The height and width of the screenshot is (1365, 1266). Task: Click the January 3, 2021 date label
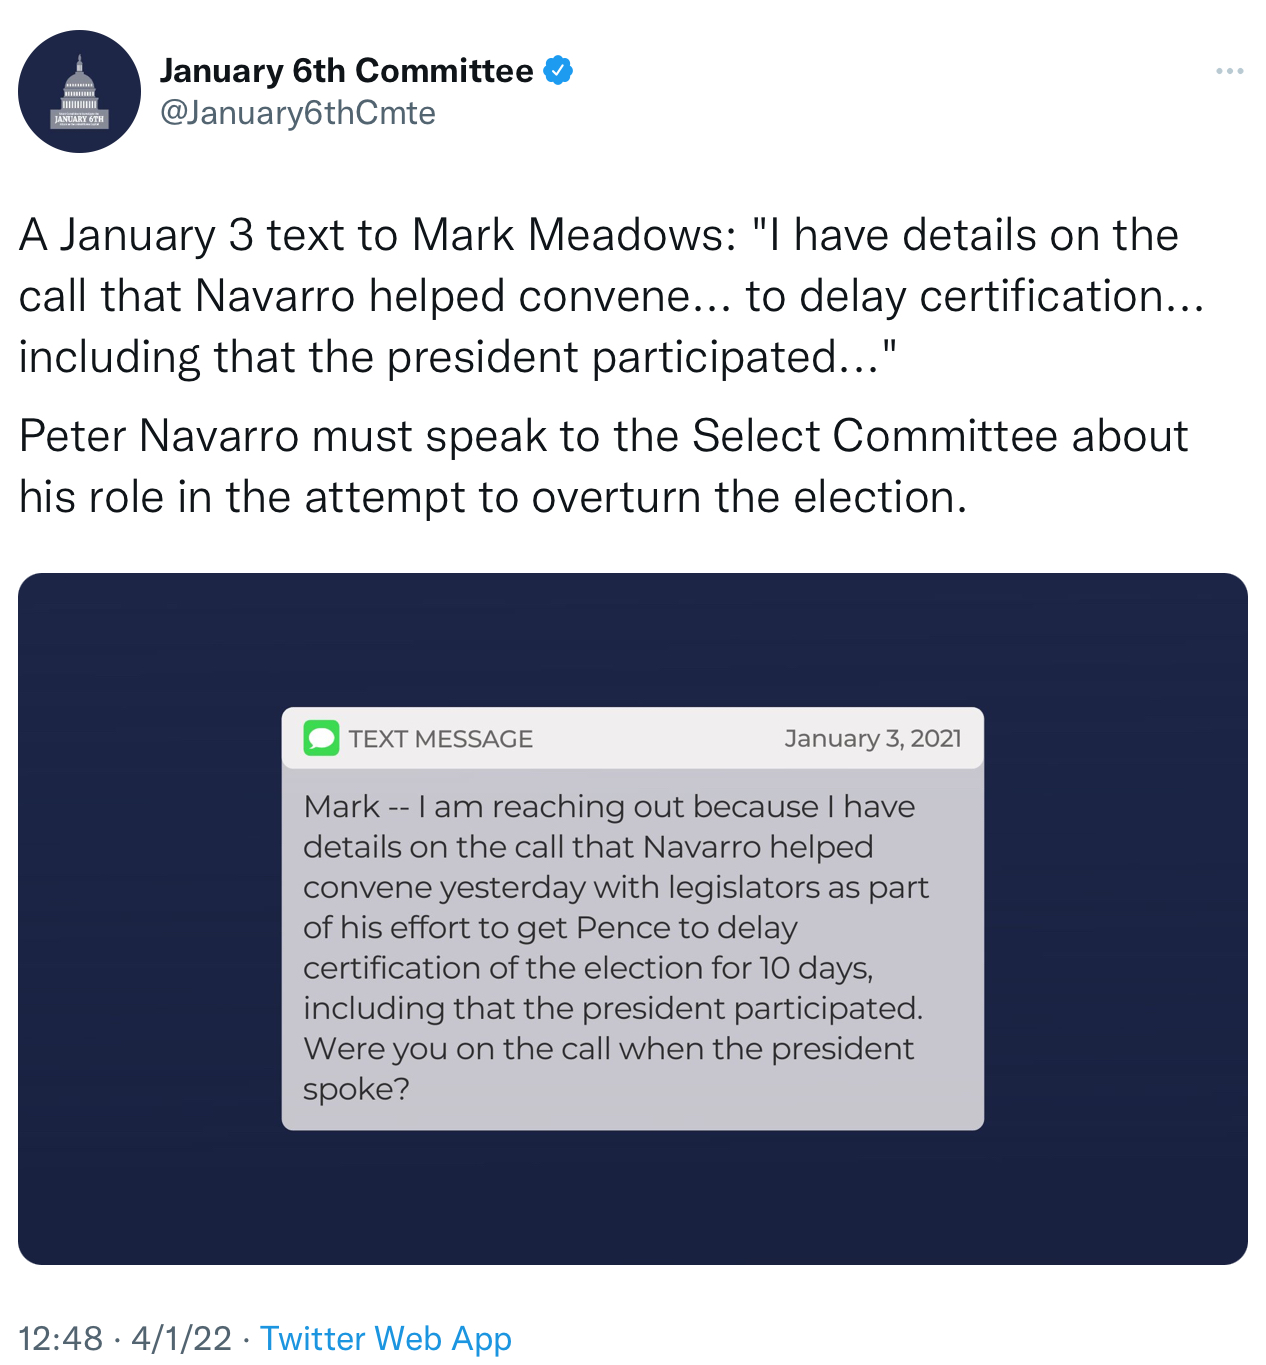click(x=872, y=739)
